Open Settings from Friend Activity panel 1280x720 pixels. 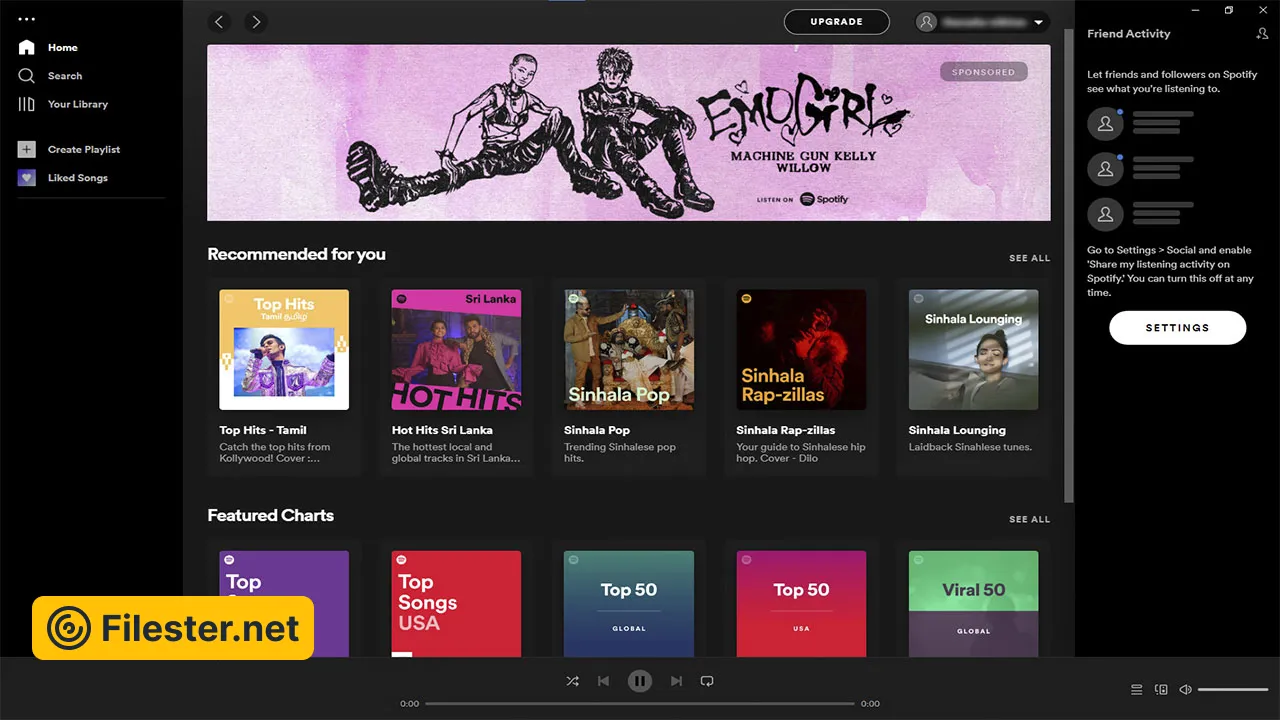click(1177, 328)
